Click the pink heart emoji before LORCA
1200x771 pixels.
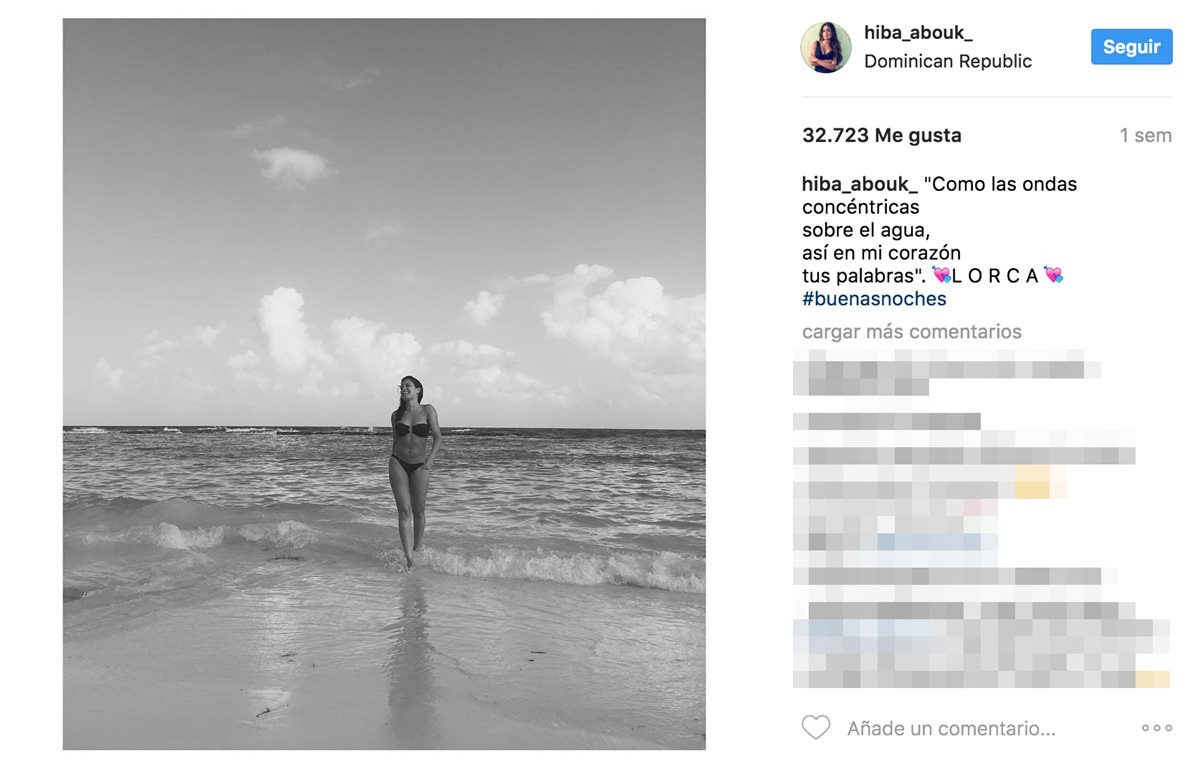point(941,275)
